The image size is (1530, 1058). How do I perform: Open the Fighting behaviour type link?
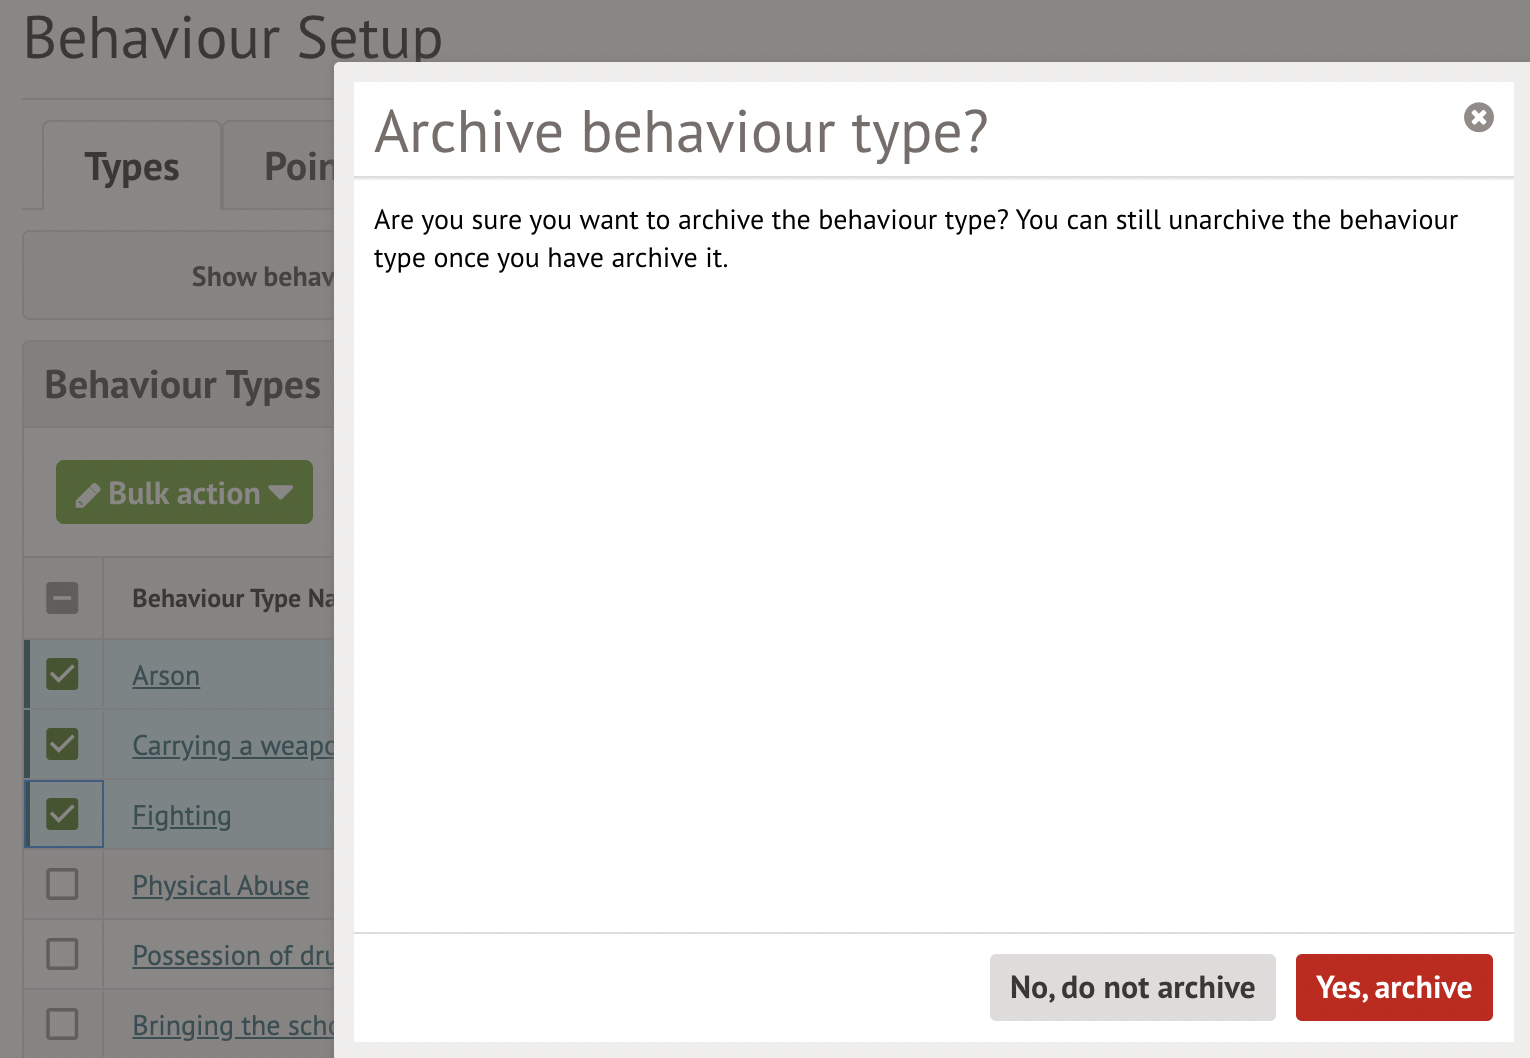pyautogui.click(x=181, y=816)
